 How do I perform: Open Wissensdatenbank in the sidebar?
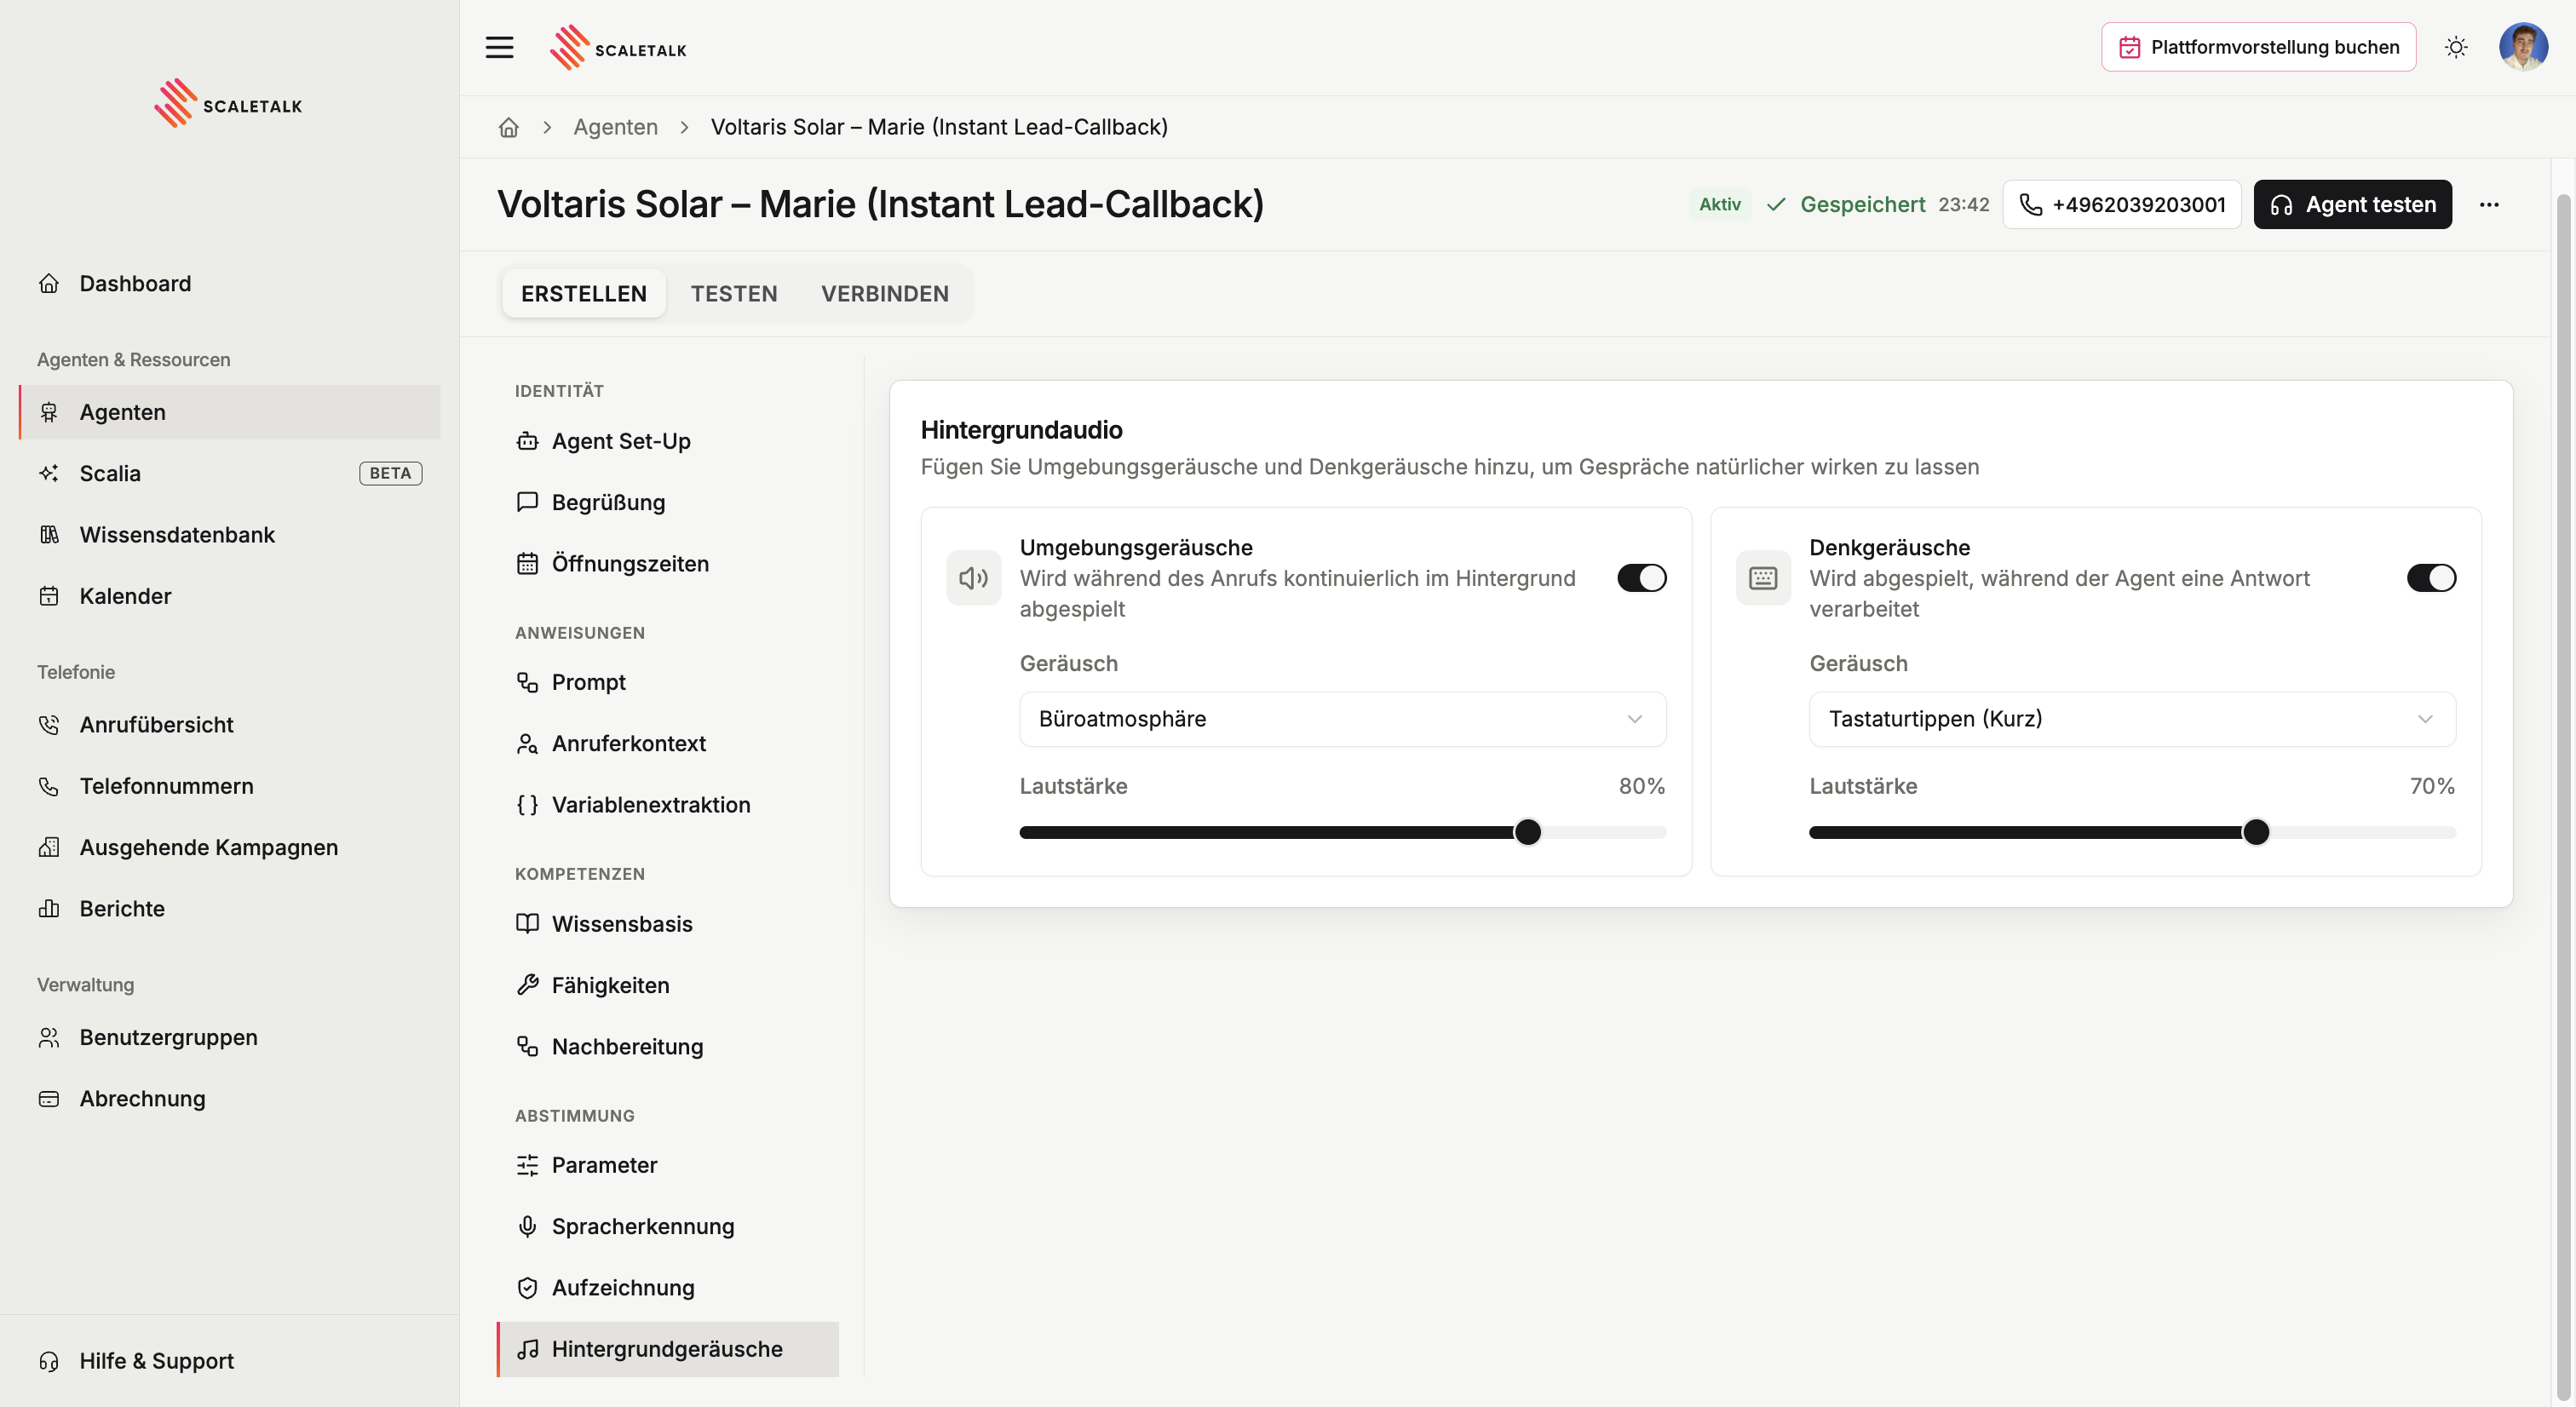coord(230,535)
